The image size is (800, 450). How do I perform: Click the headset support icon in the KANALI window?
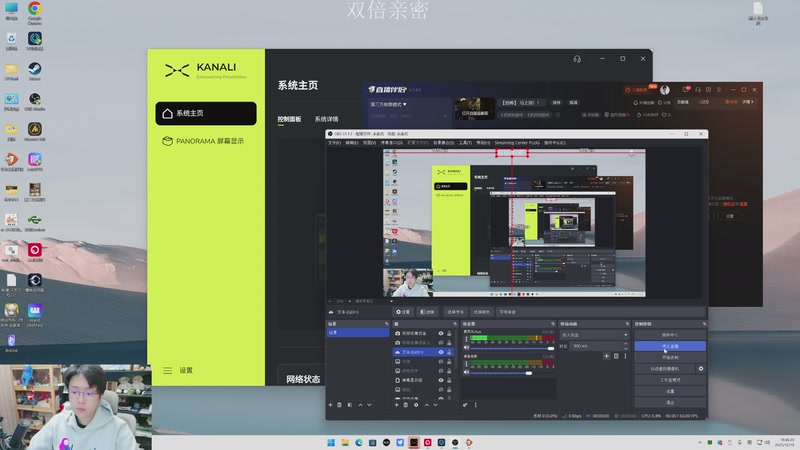pos(577,59)
